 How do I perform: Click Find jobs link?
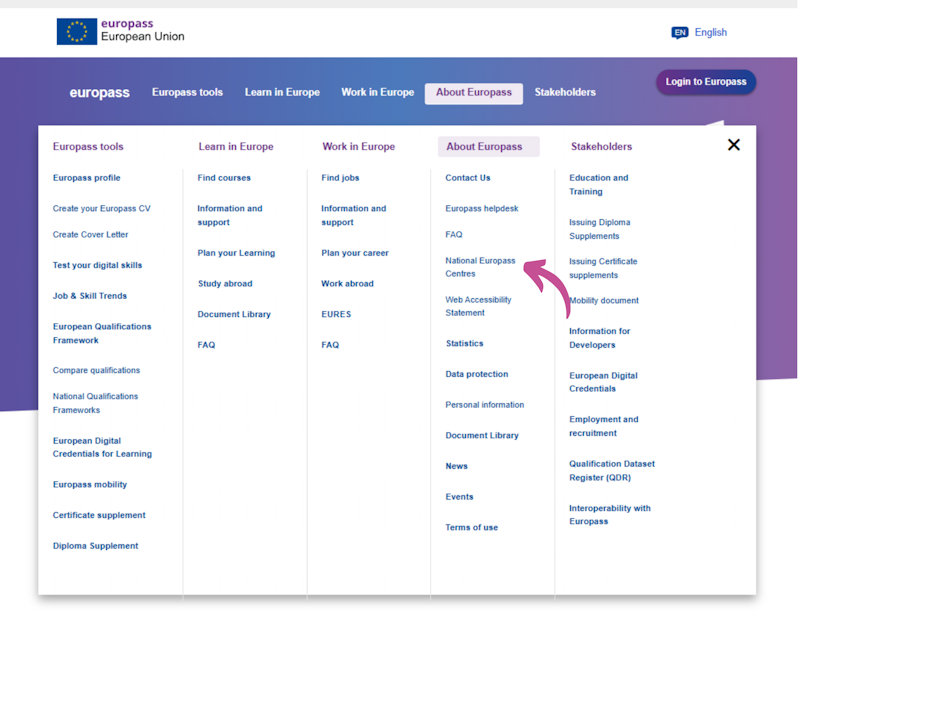click(x=340, y=178)
